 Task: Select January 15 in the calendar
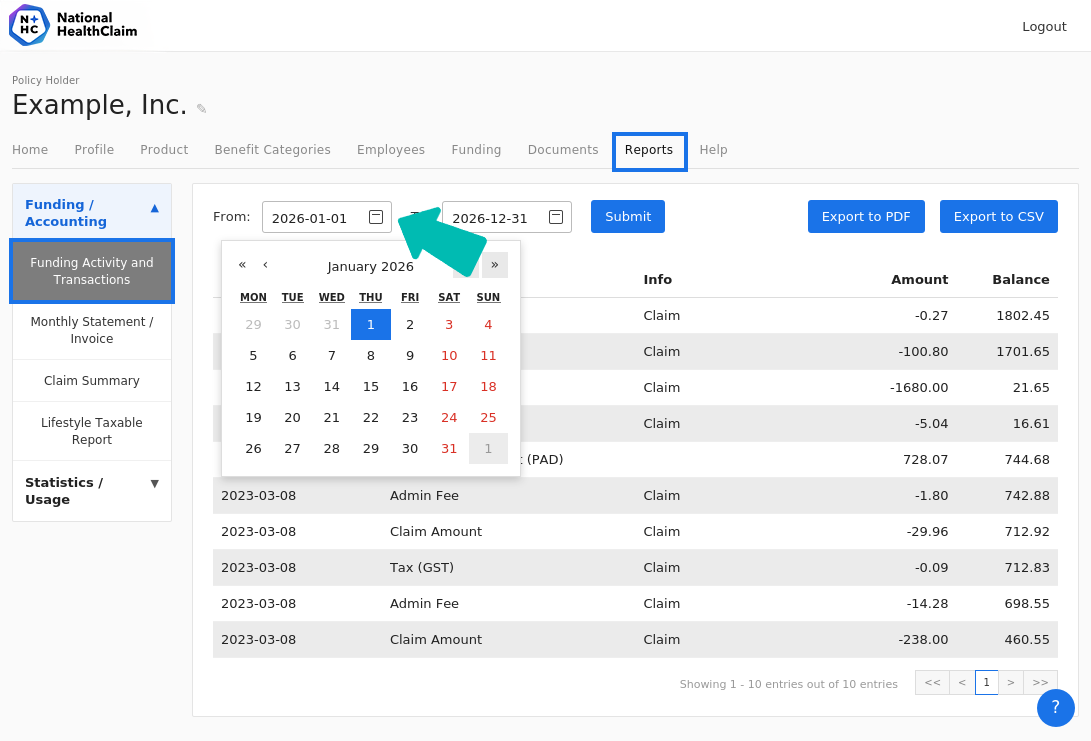(371, 386)
